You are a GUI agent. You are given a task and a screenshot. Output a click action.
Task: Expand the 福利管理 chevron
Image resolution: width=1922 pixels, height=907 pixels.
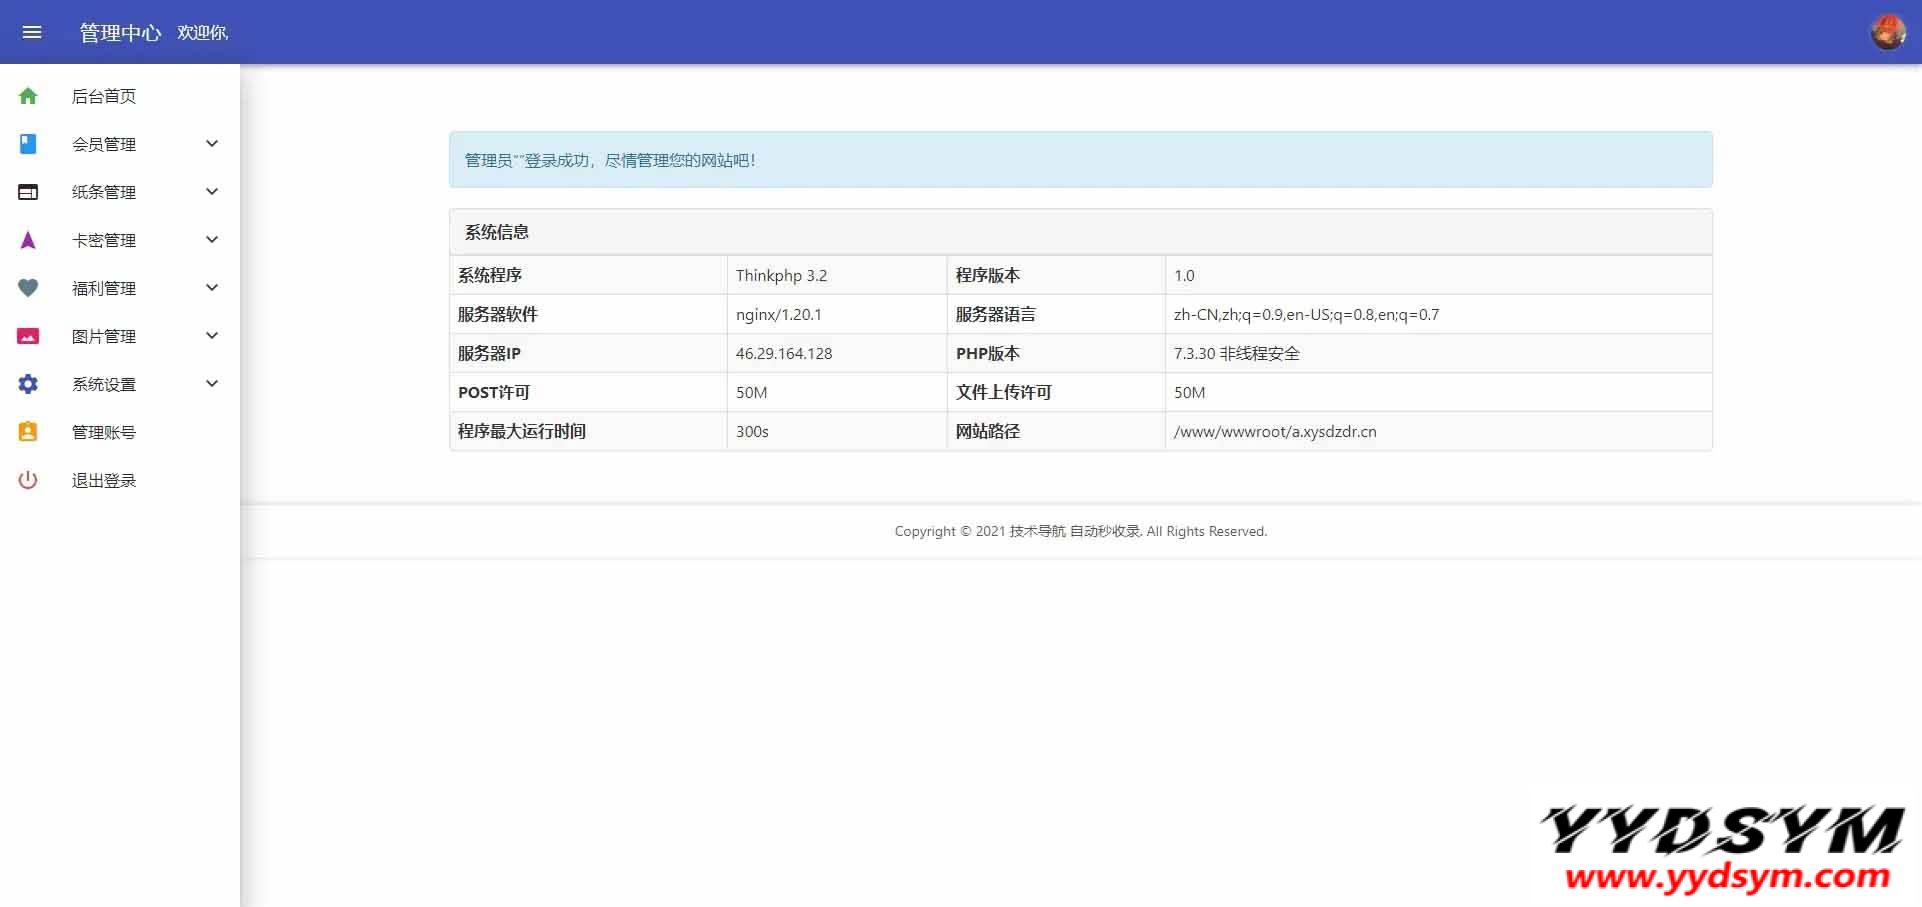pos(212,288)
